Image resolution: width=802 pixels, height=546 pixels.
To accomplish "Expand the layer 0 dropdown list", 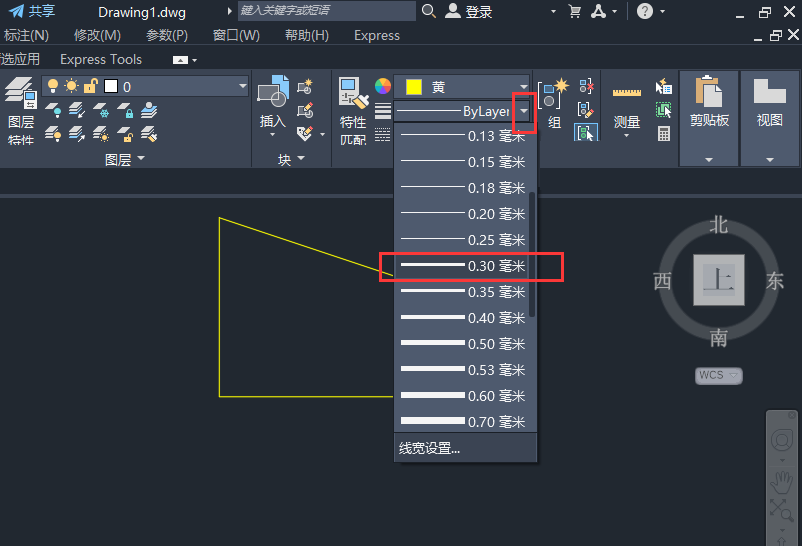I will pos(242,86).
